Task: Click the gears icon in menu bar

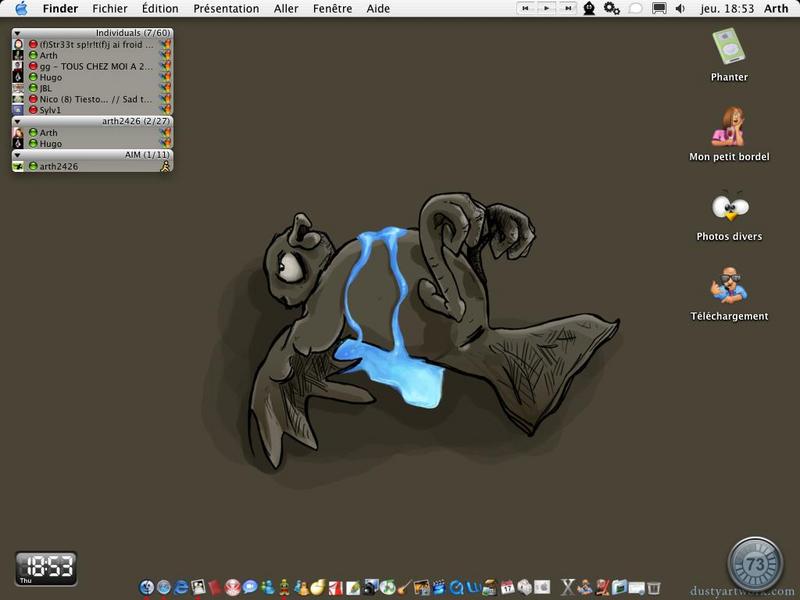Action: click(611, 9)
